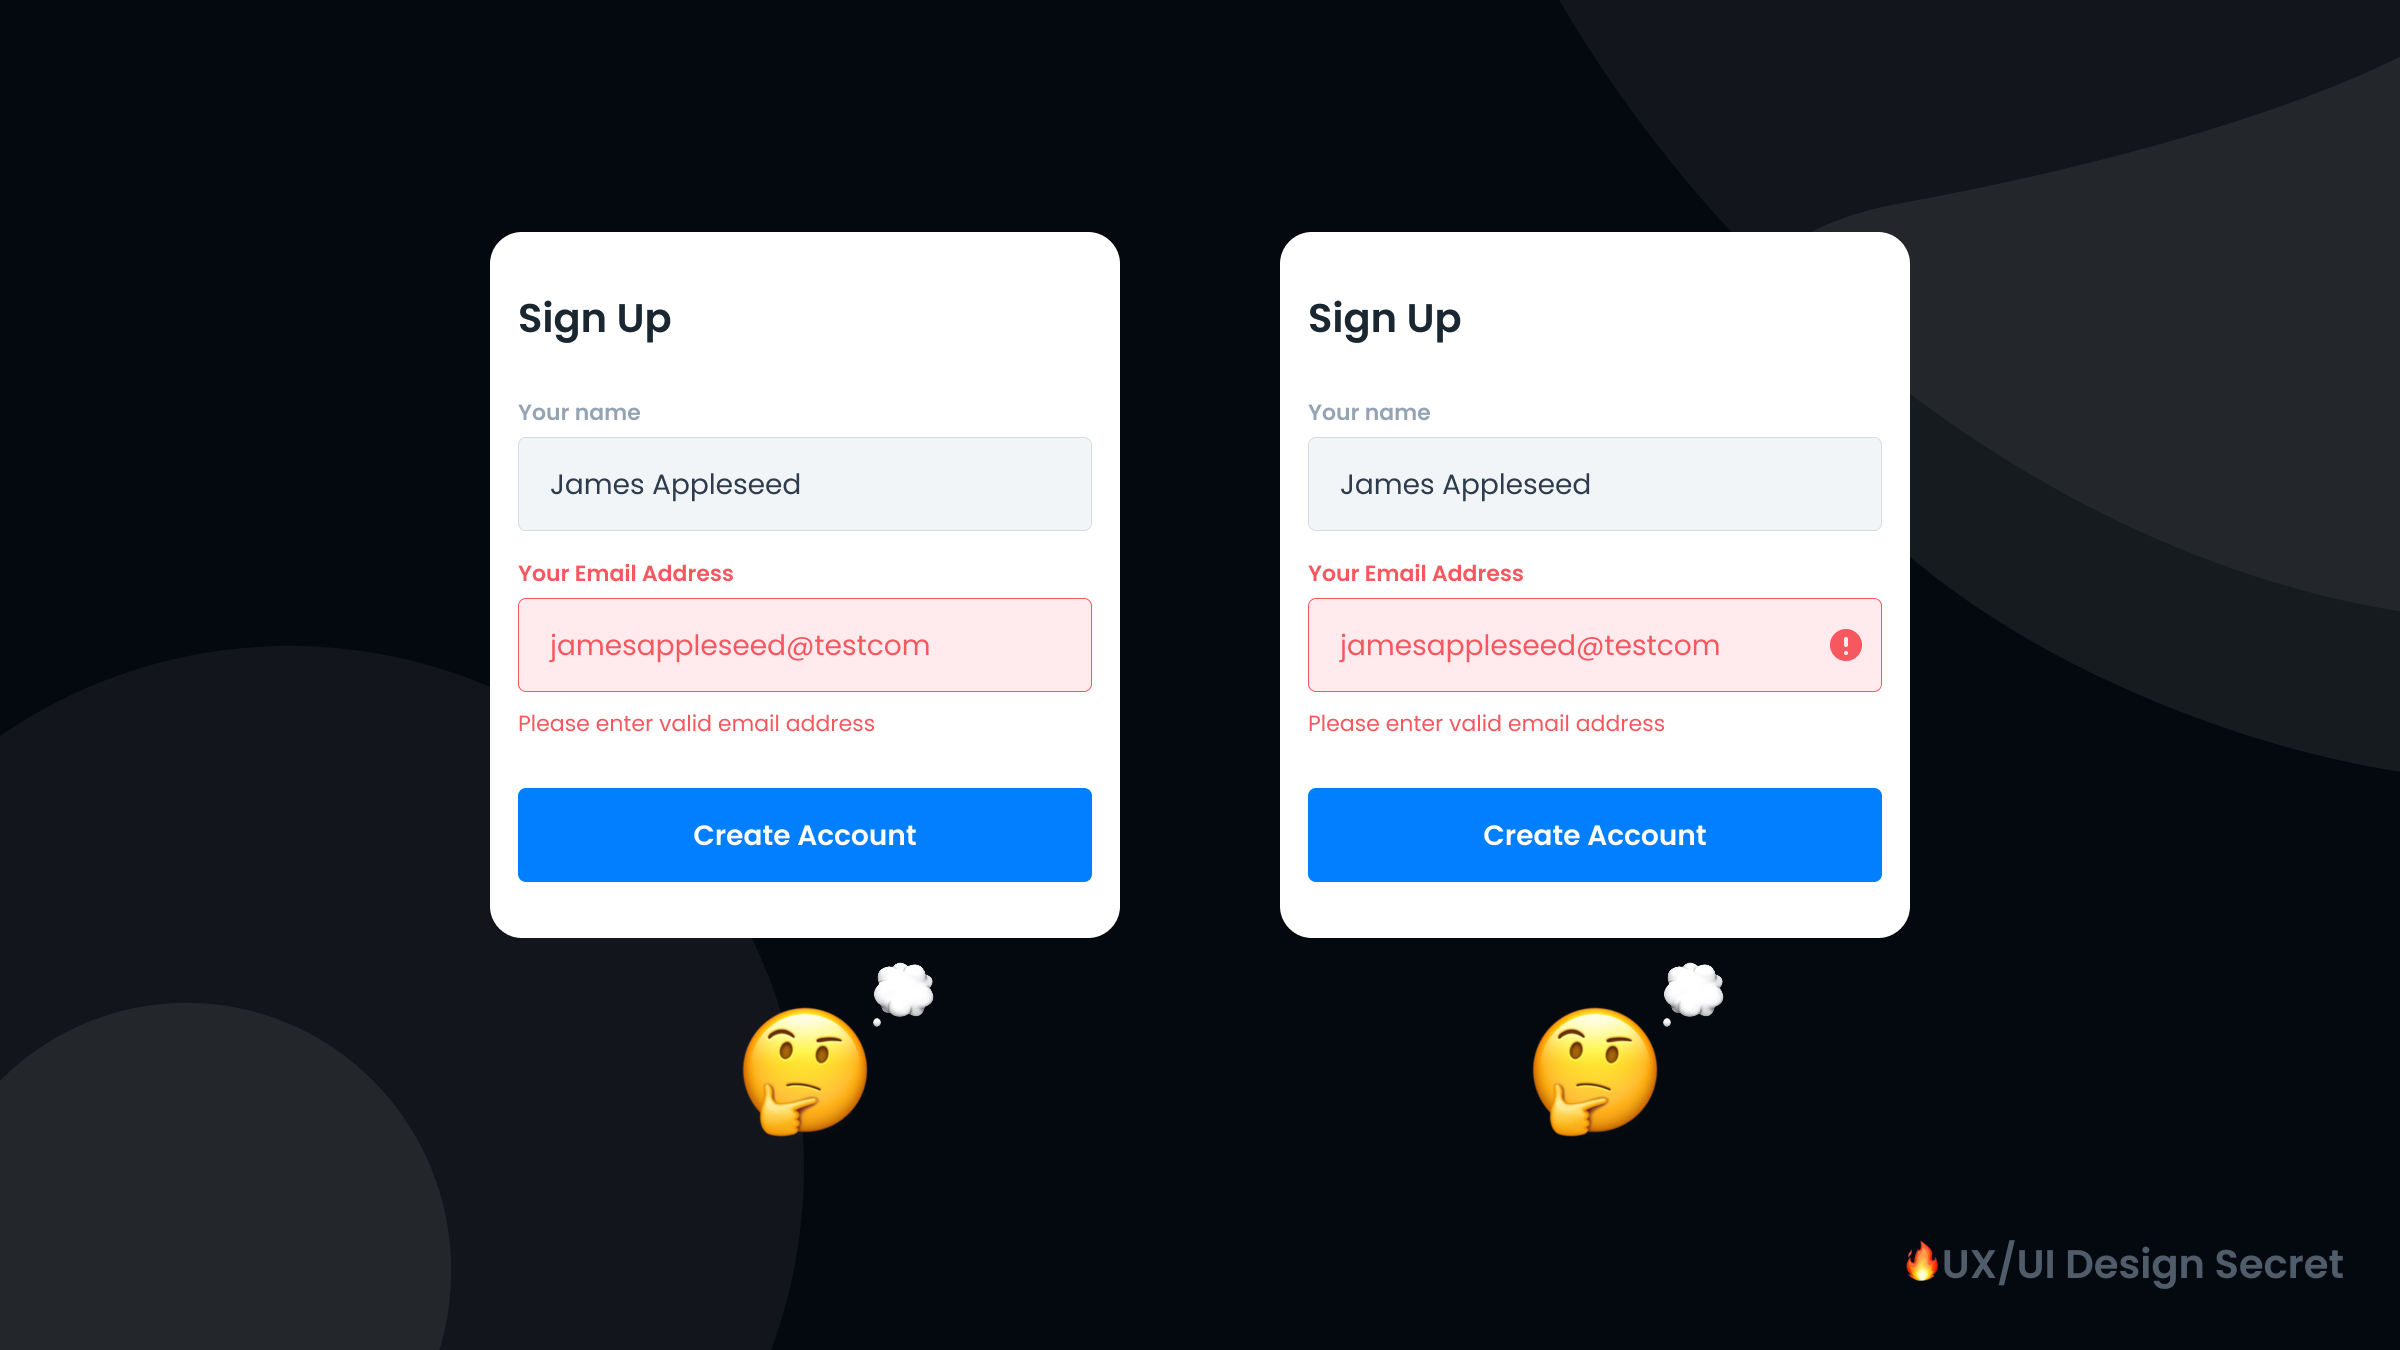Click the 'Your name' field on left form
This screenshot has width=2400, height=1350.
coord(804,483)
